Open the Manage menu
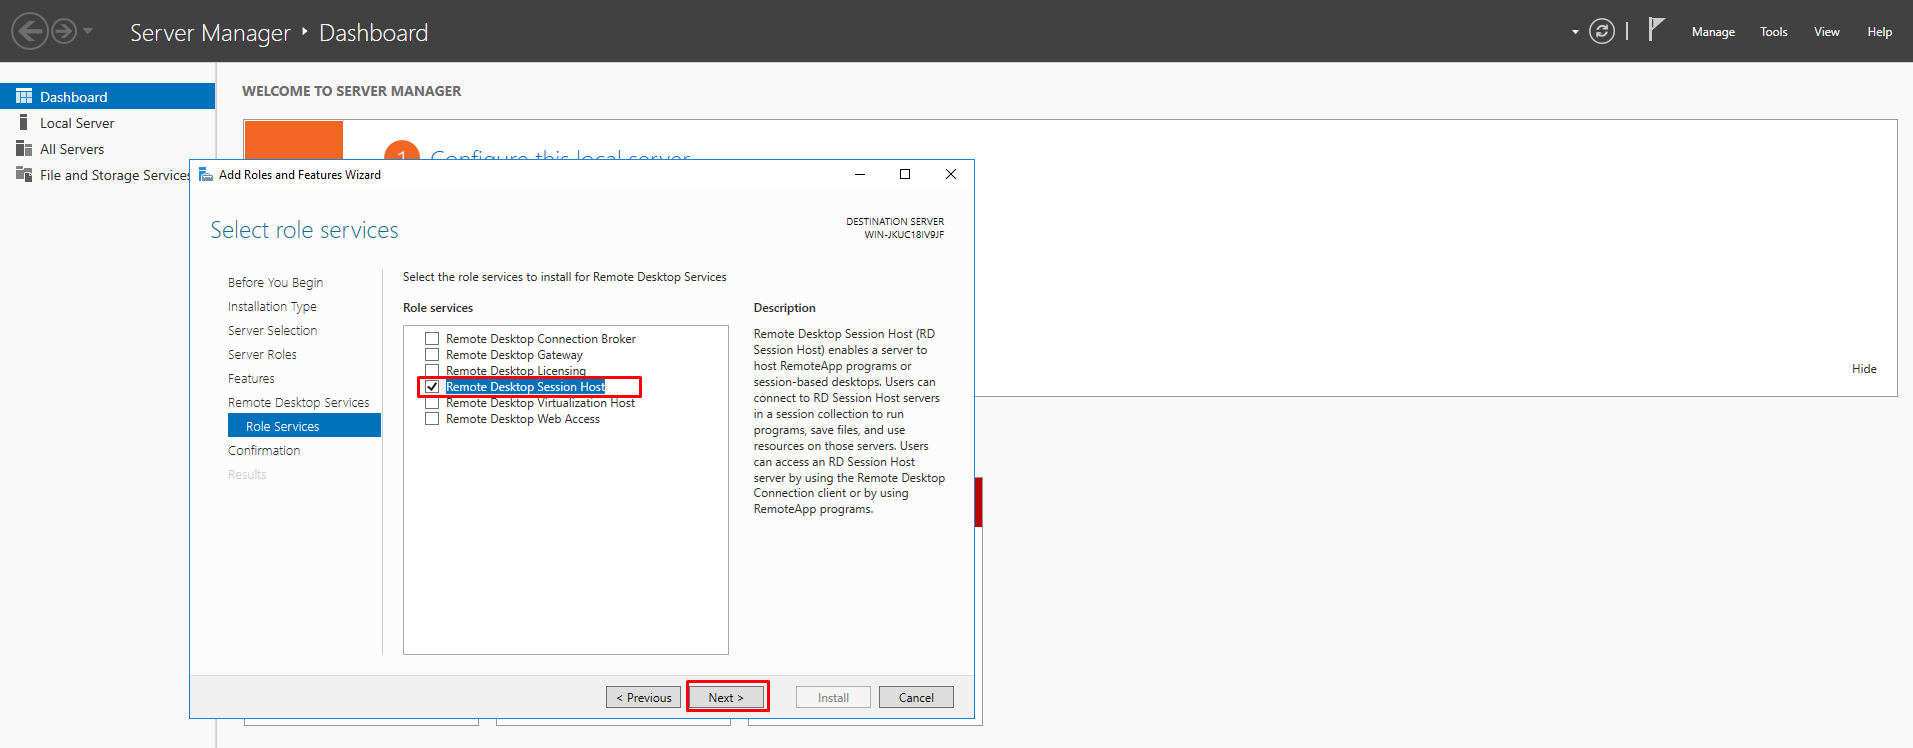 (x=1713, y=32)
